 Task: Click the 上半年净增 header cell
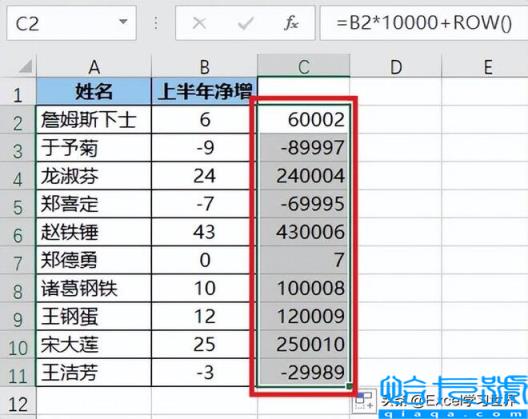pos(204,92)
